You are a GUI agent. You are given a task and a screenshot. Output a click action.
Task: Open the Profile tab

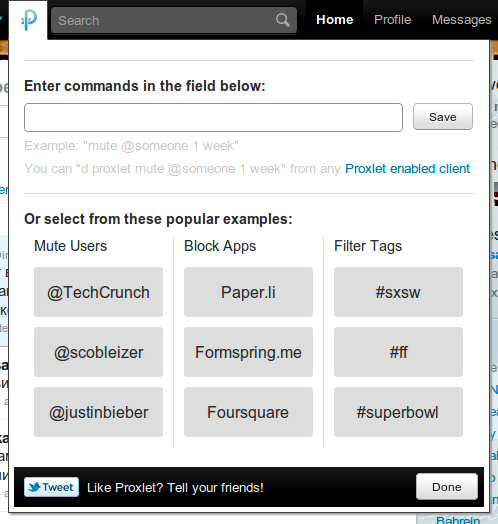tap(392, 20)
